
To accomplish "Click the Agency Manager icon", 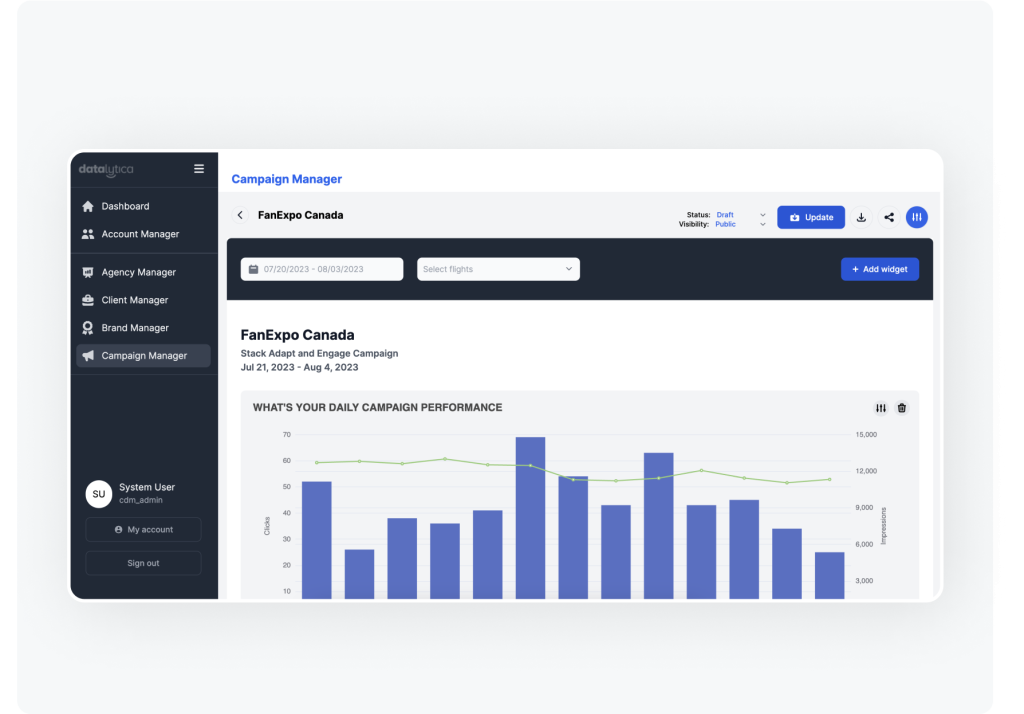I will click(x=88, y=272).
